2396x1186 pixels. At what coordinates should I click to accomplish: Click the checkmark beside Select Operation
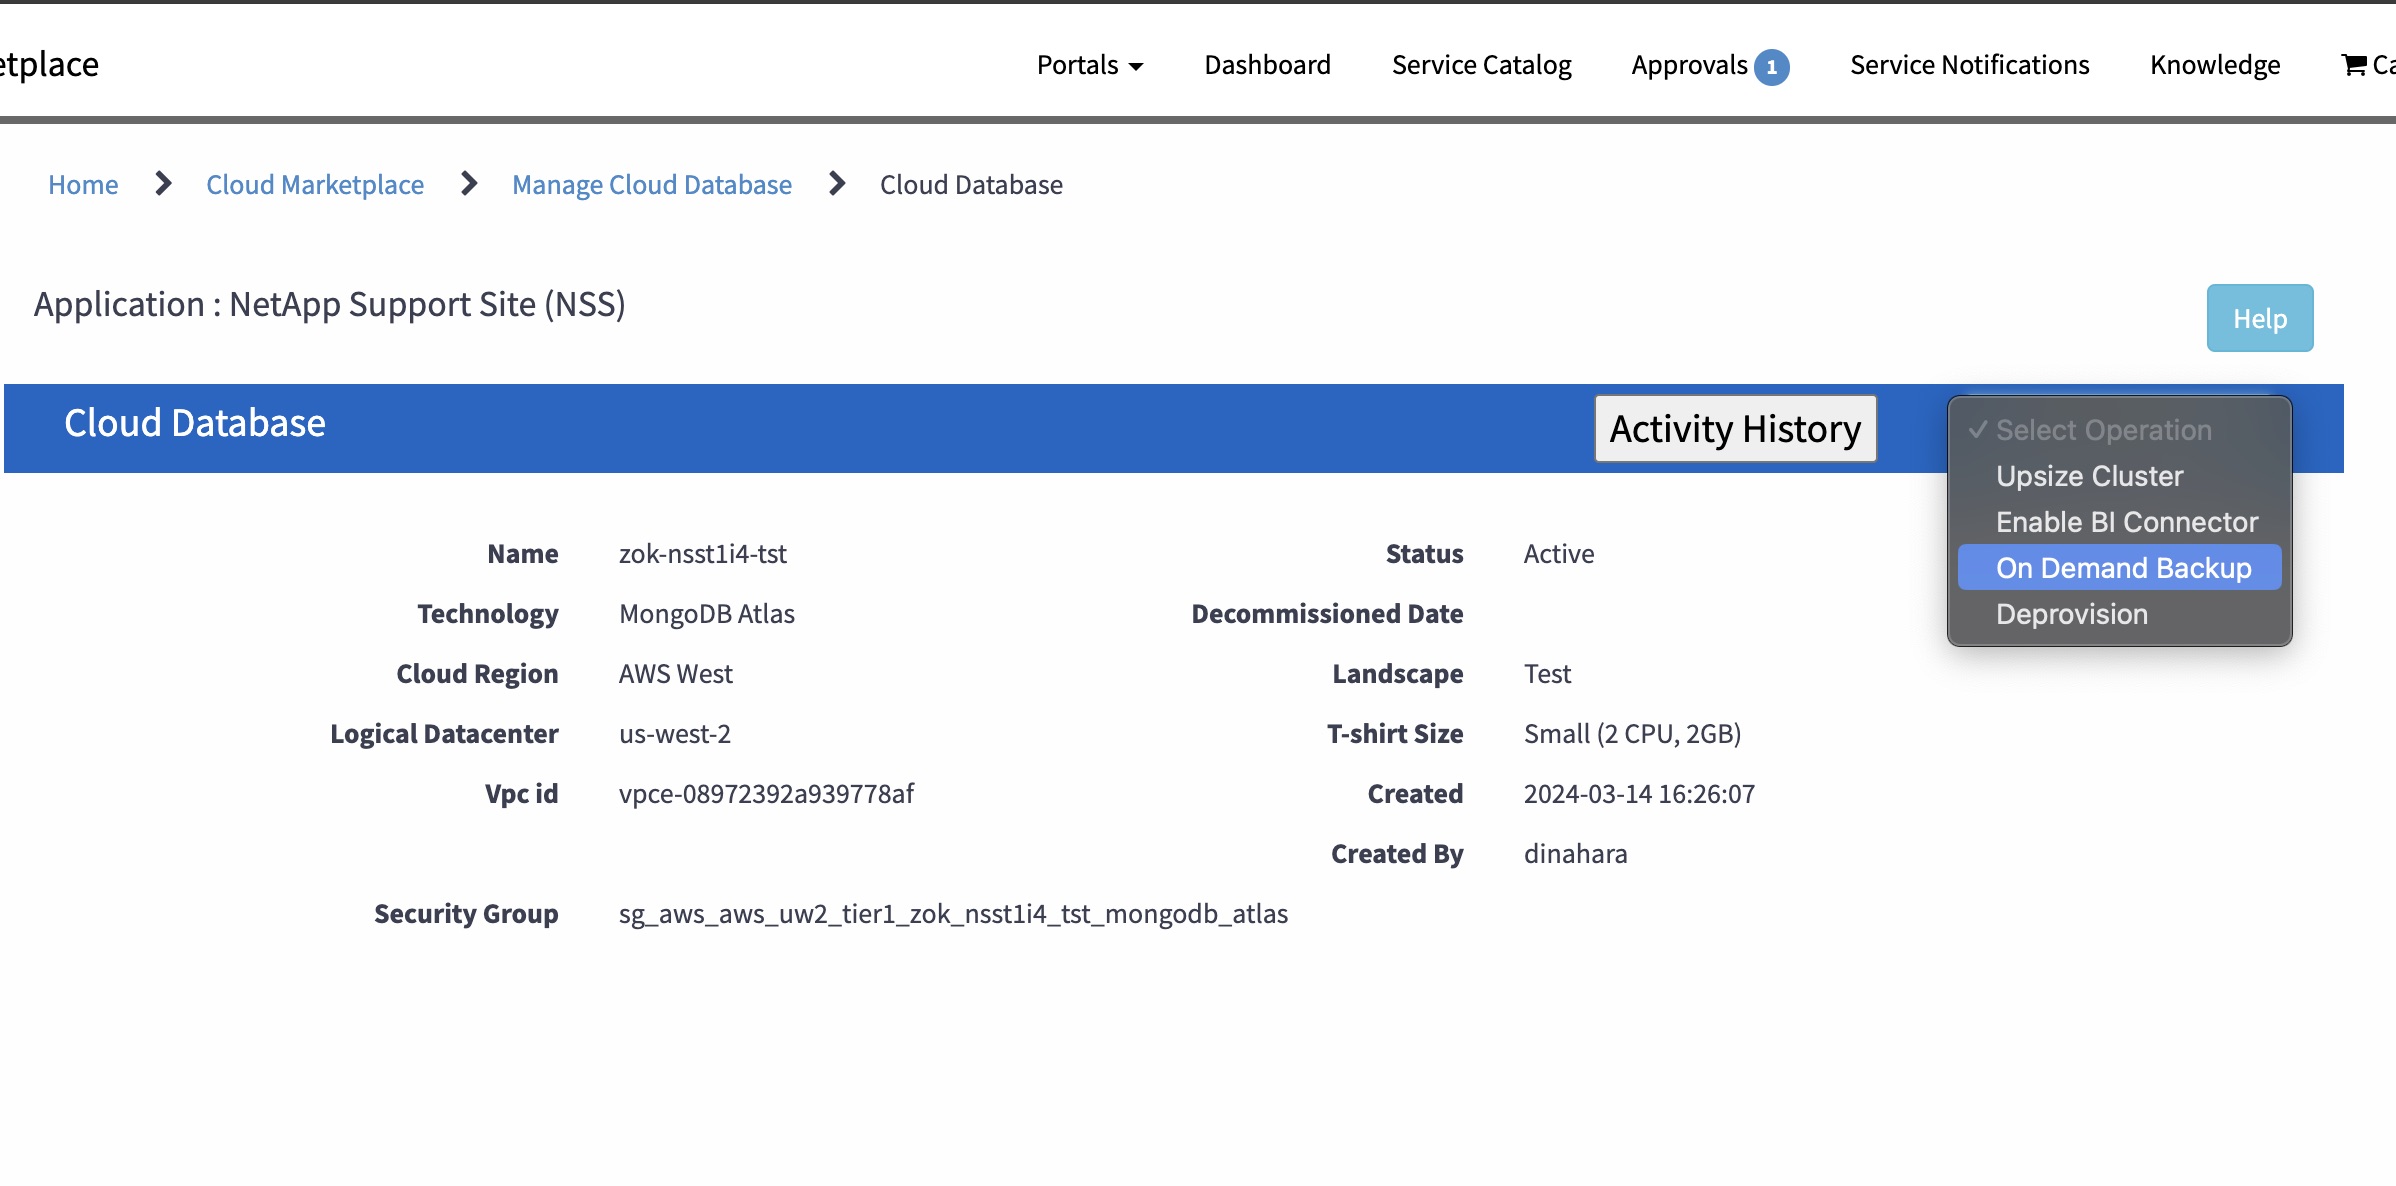coord(1978,430)
